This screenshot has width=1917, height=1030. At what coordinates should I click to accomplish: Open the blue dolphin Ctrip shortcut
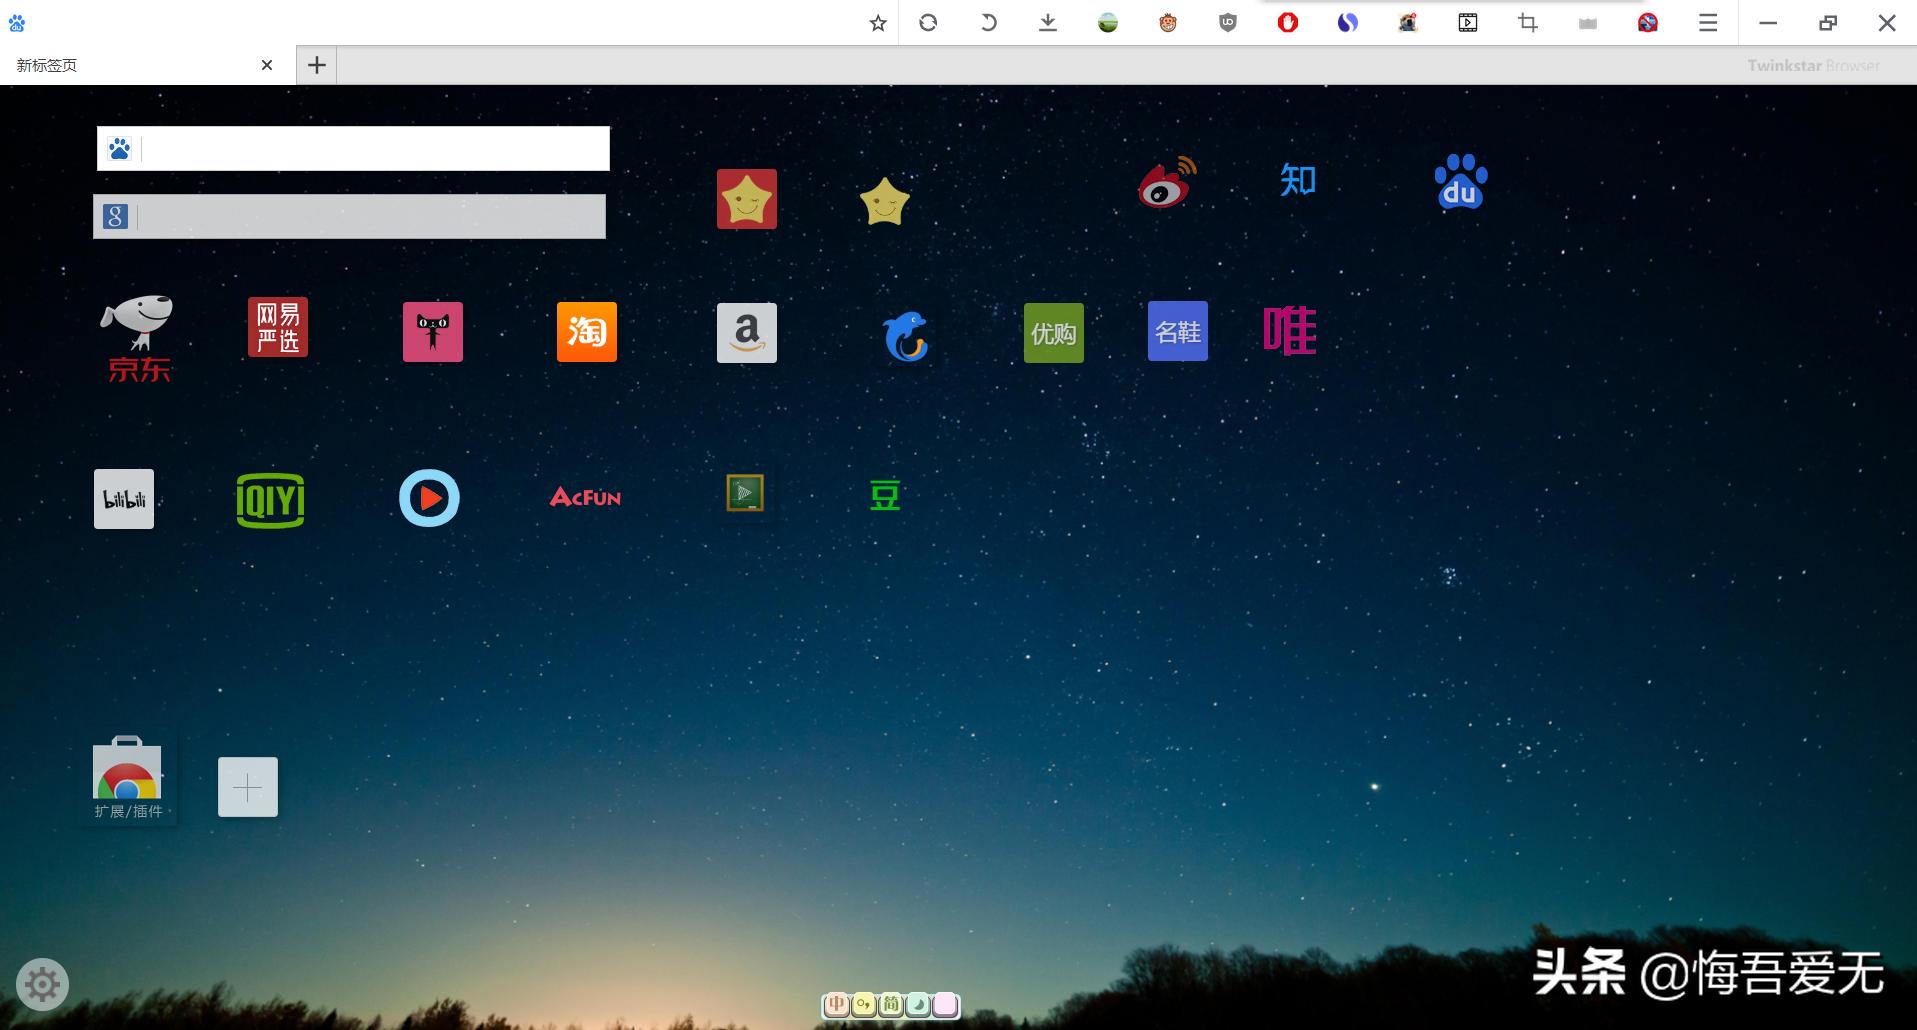point(906,337)
